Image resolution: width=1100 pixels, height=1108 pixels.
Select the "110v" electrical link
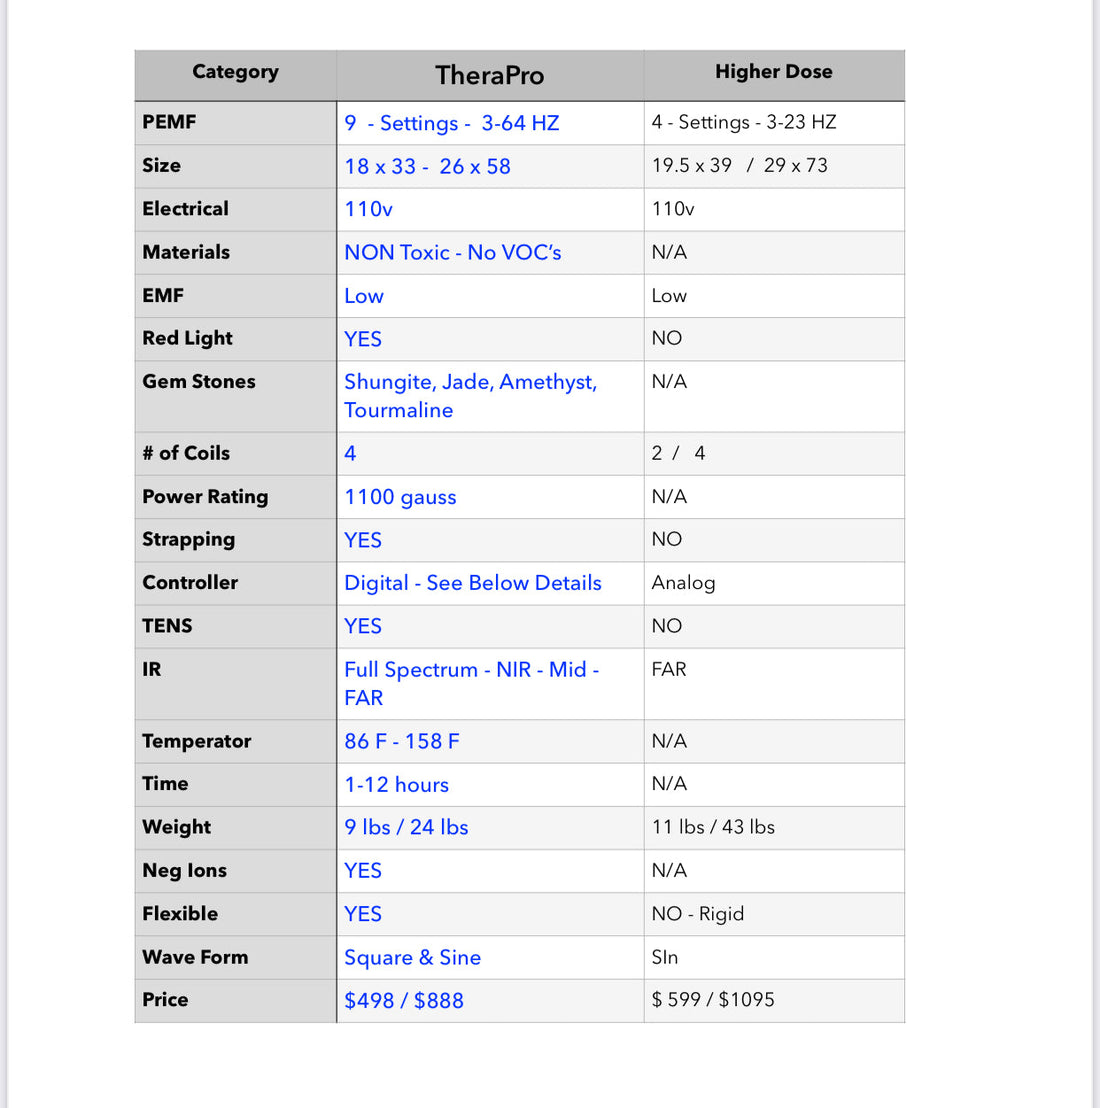click(x=368, y=209)
